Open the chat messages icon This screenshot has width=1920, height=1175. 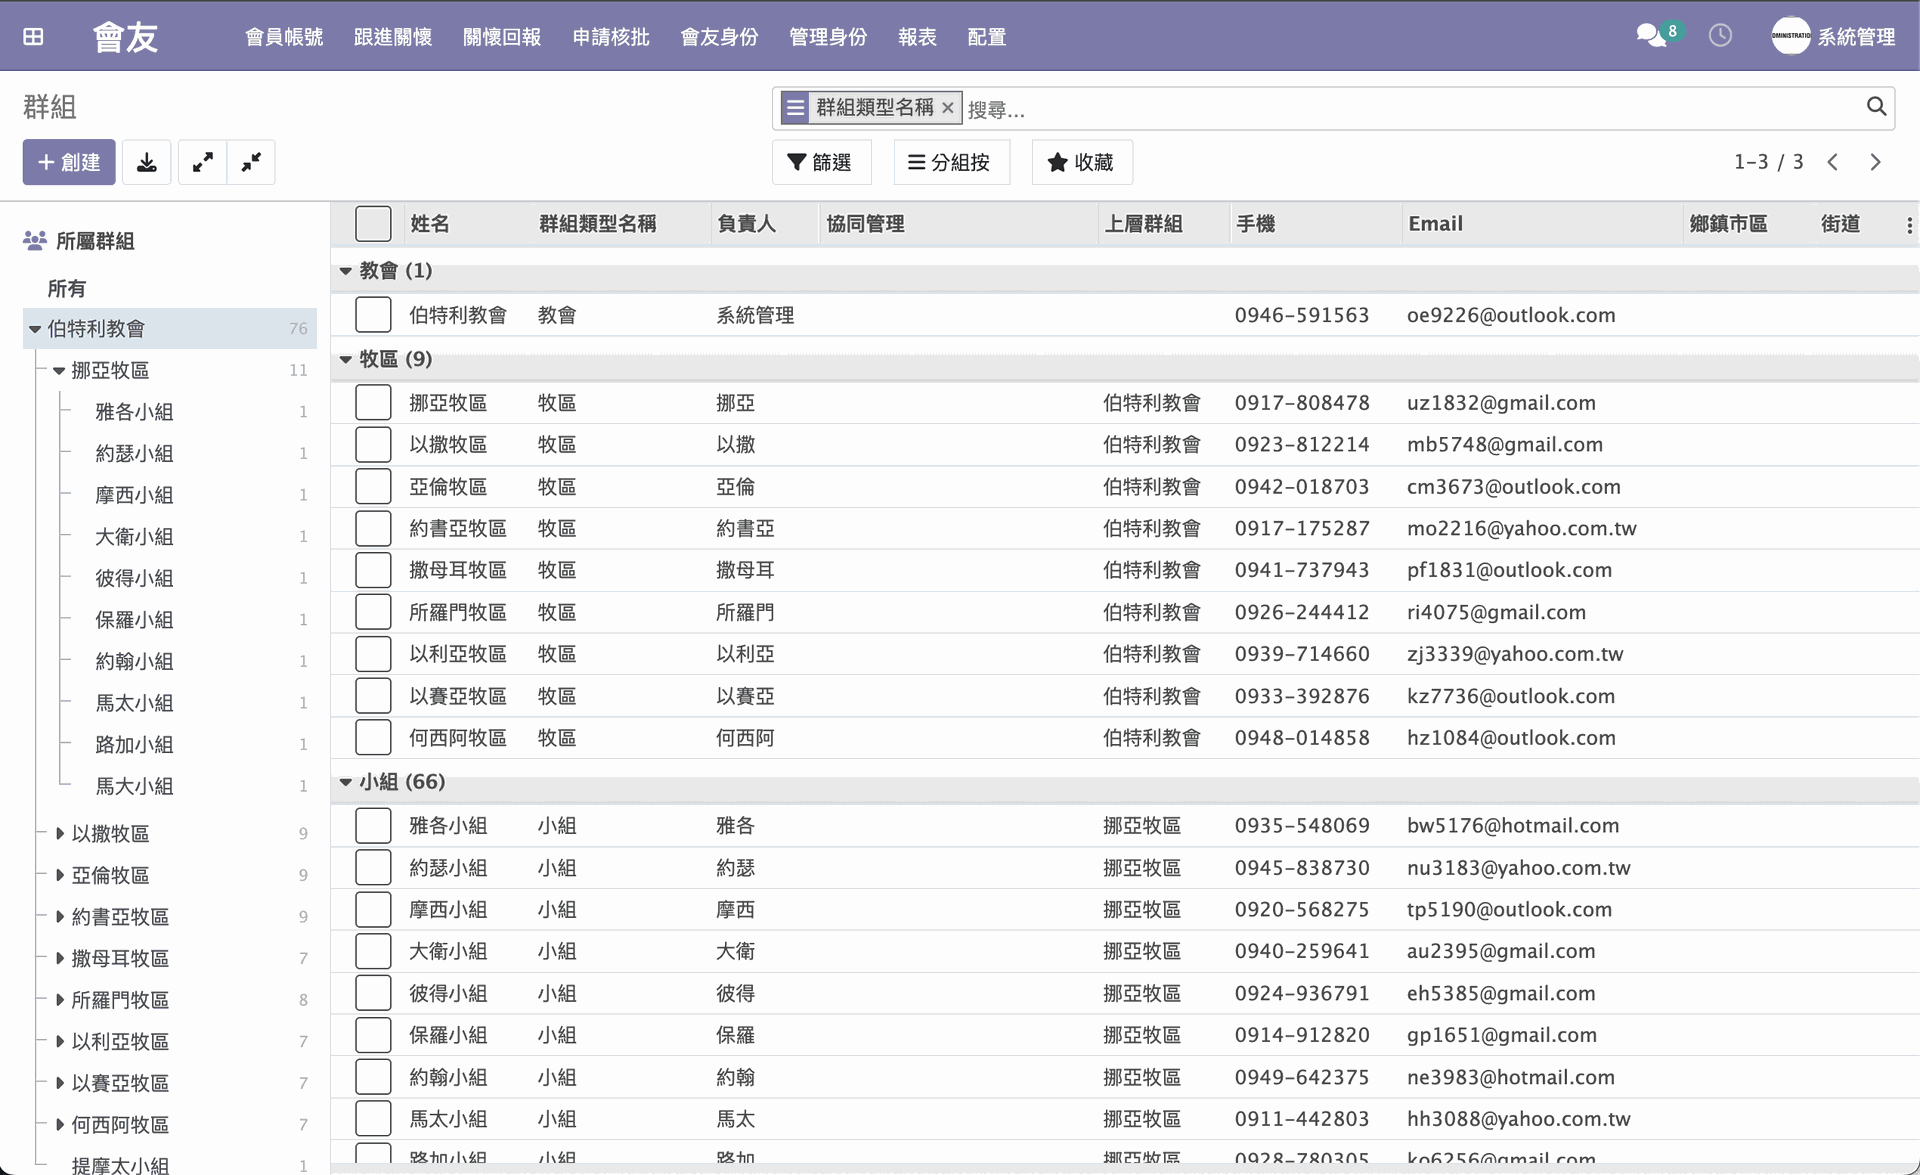coord(1651,36)
